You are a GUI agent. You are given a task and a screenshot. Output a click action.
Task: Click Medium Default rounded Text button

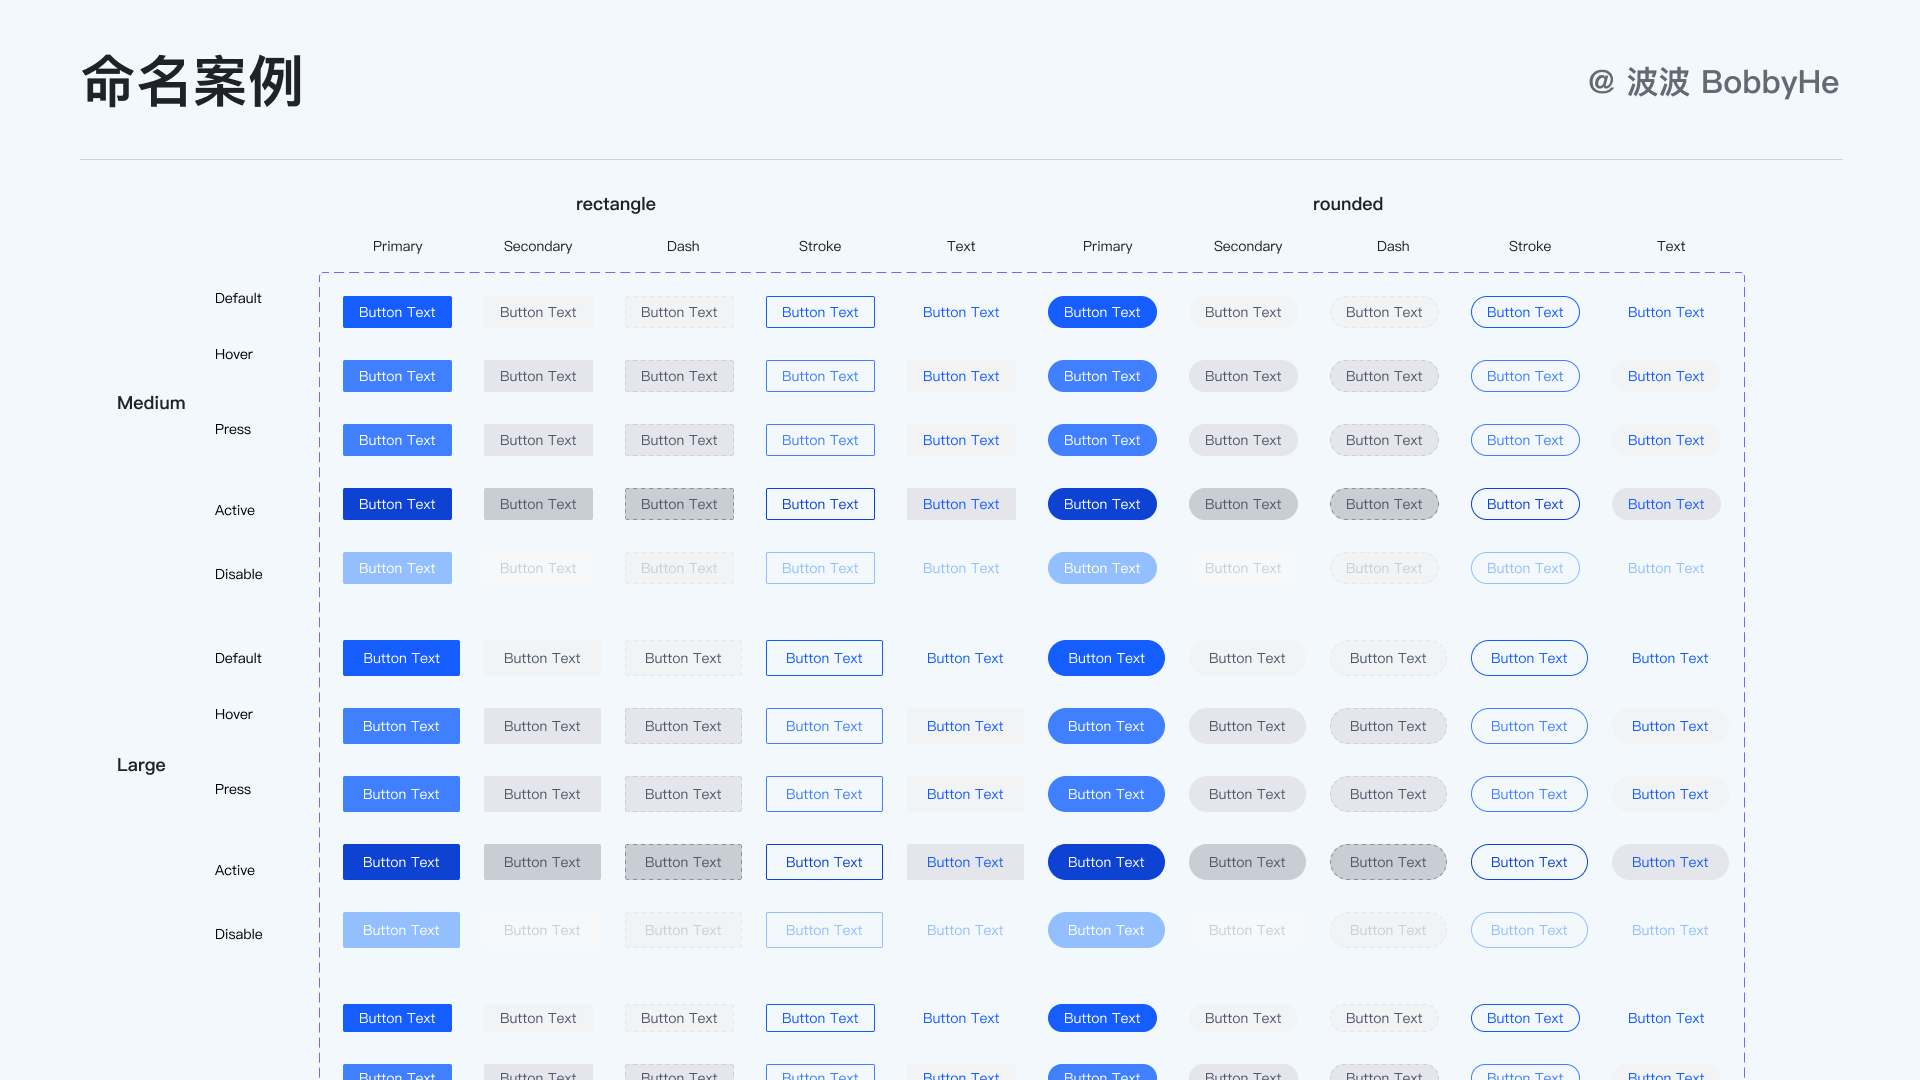(x=1666, y=312)
